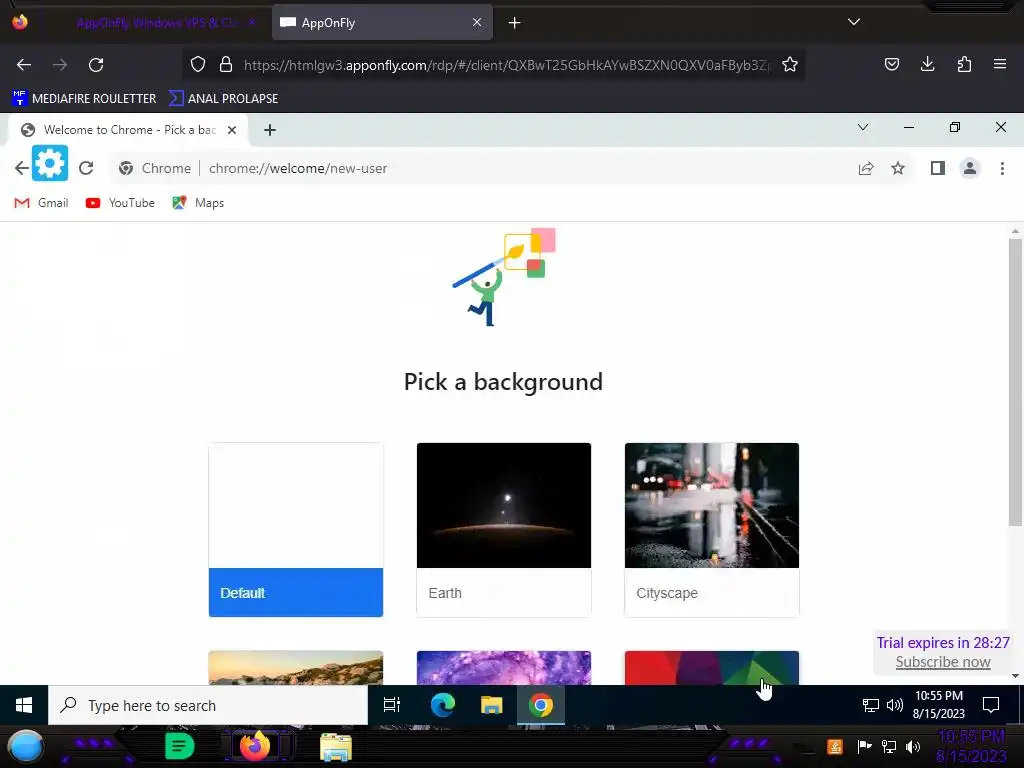Share this page icon in Chrome
Image resolution: width=1024 pixels, height=768 pixels.
point(866,168)
